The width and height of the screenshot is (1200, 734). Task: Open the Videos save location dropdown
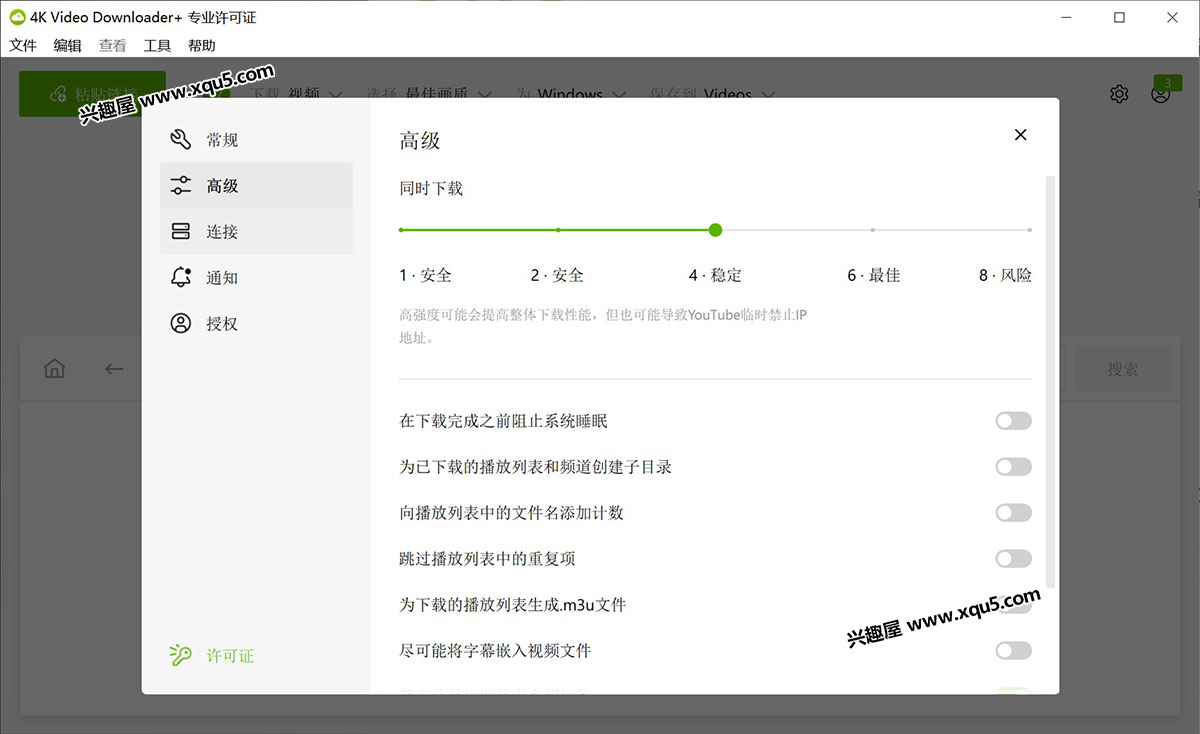pyautogui.click(x=739, y=94)
